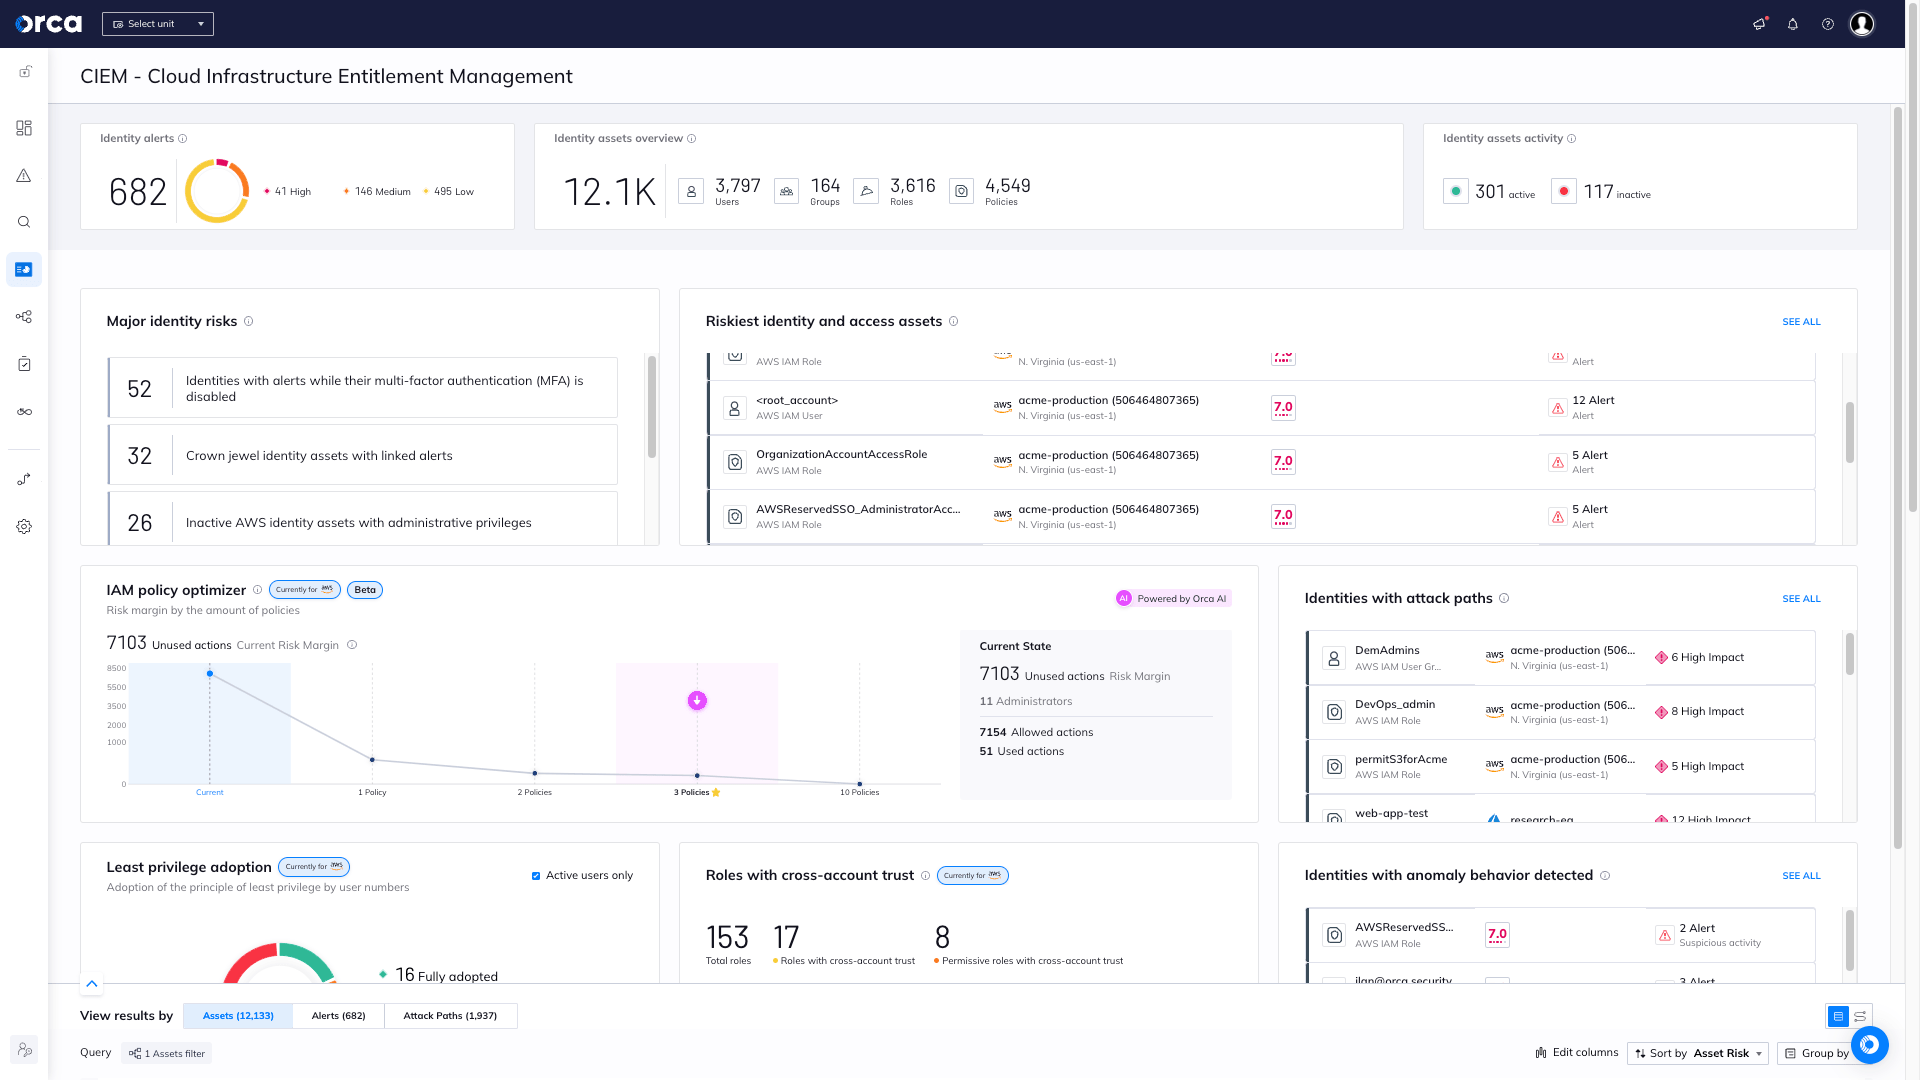
Task: Click SEE ALL for Identities with attack paths
Action: point(1801,598)
